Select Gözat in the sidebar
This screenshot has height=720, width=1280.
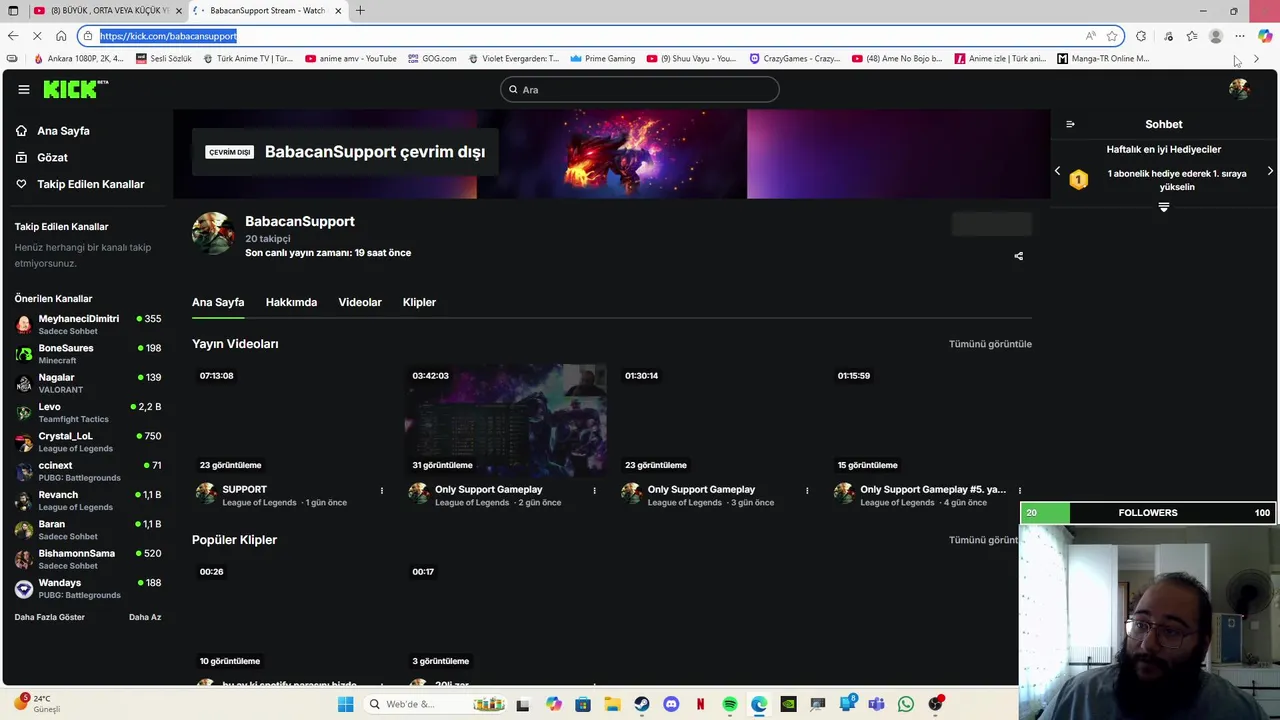(x=52, y=158)
